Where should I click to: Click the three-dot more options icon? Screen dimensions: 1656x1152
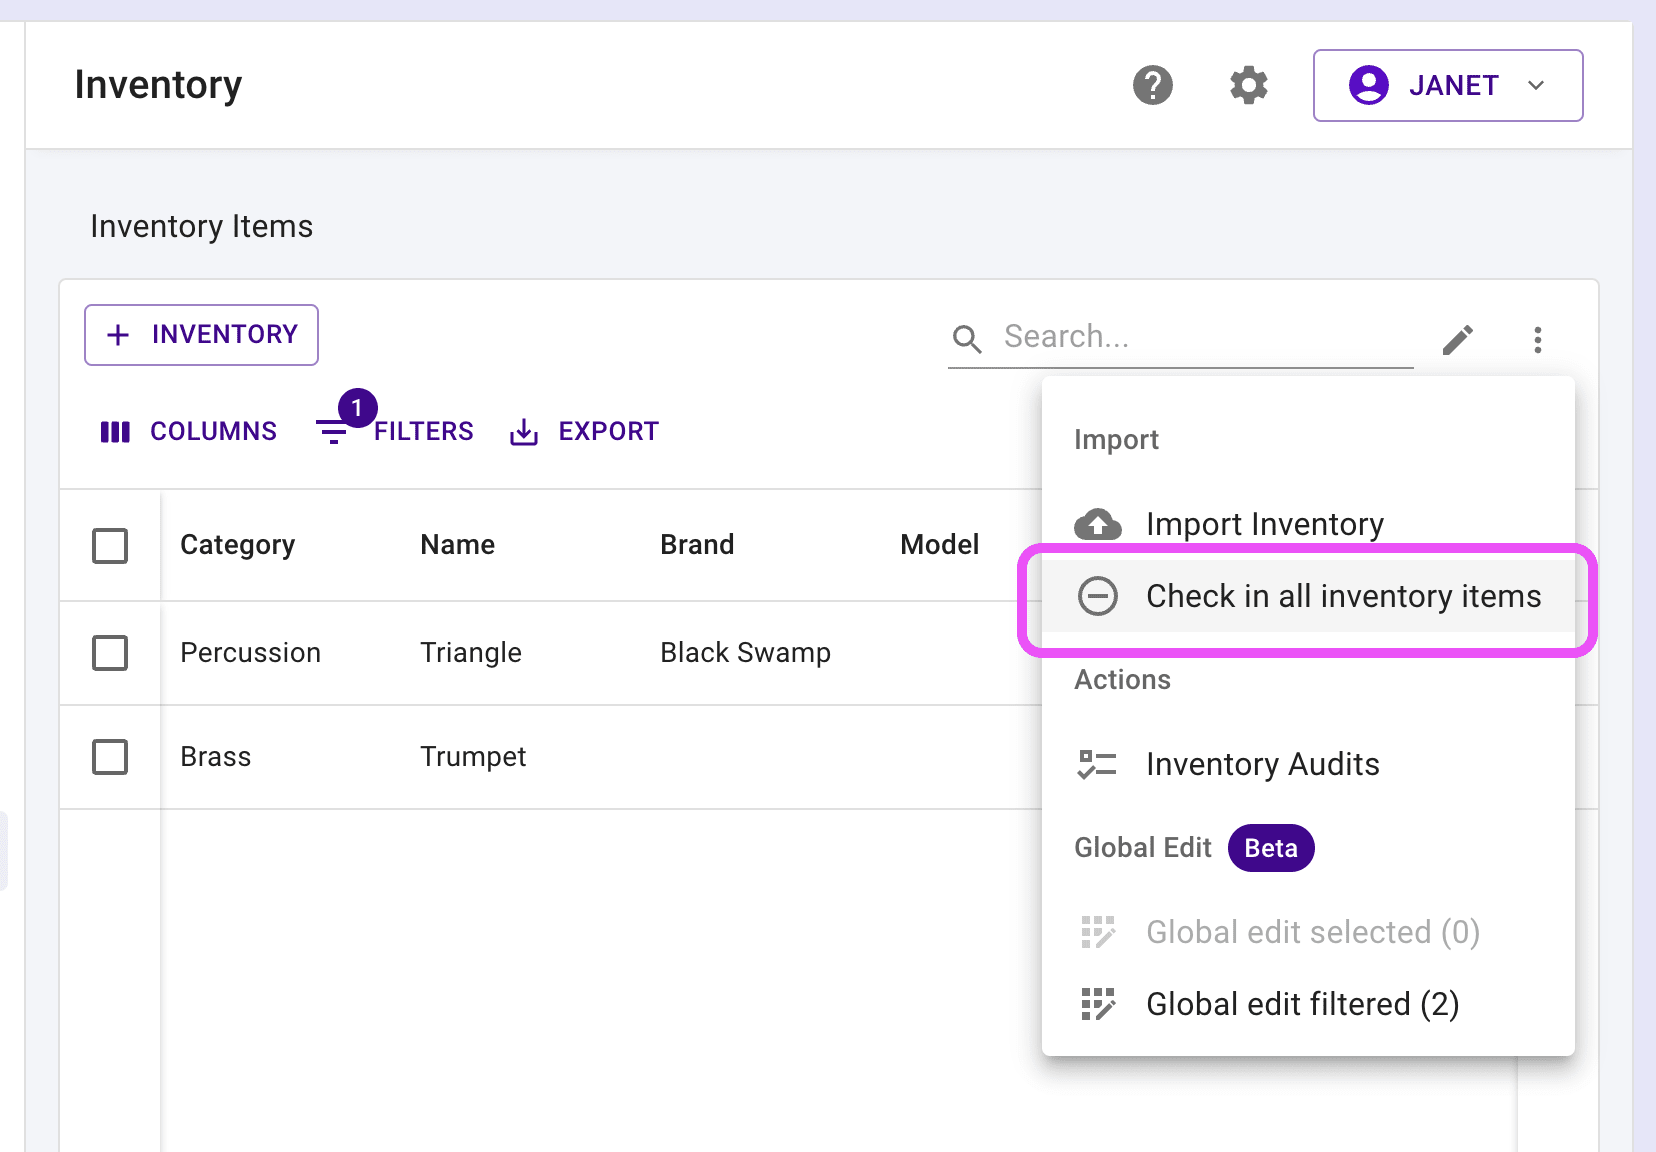point(1537,340)
